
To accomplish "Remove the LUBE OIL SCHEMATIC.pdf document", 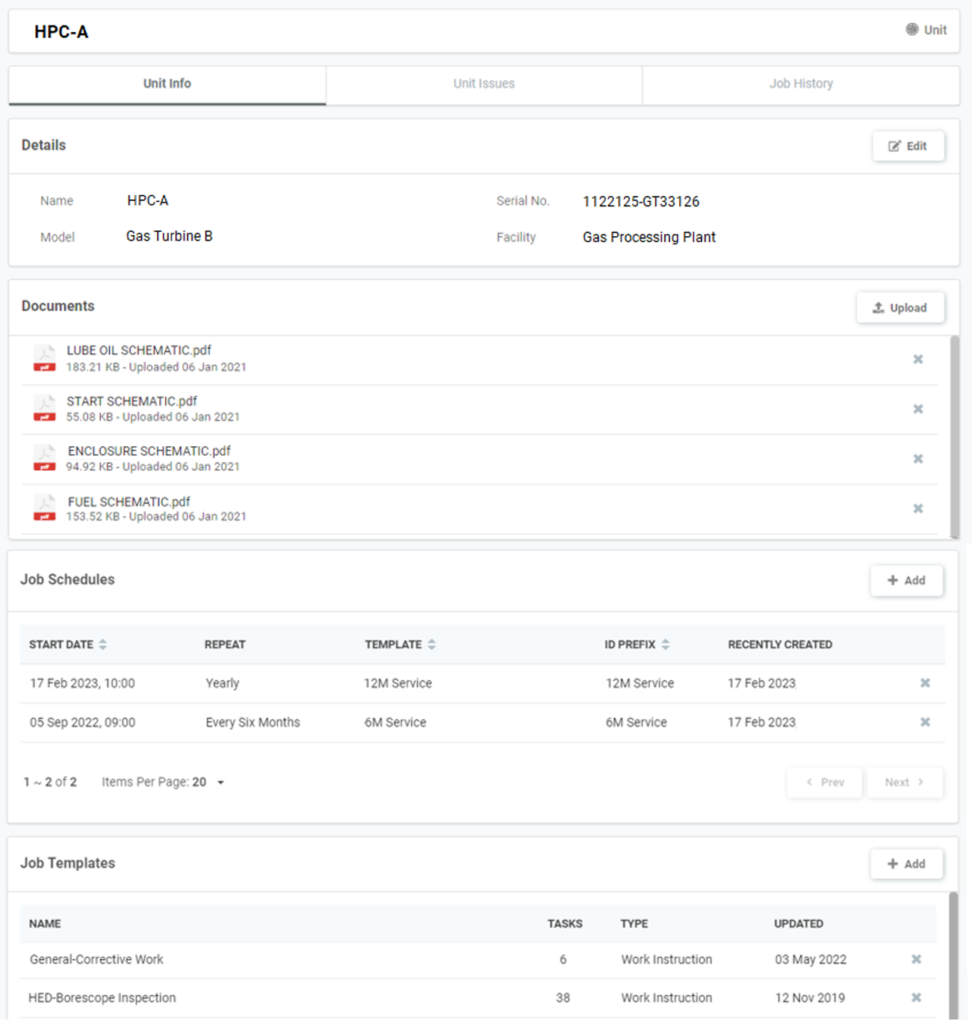I will (917, 359).
